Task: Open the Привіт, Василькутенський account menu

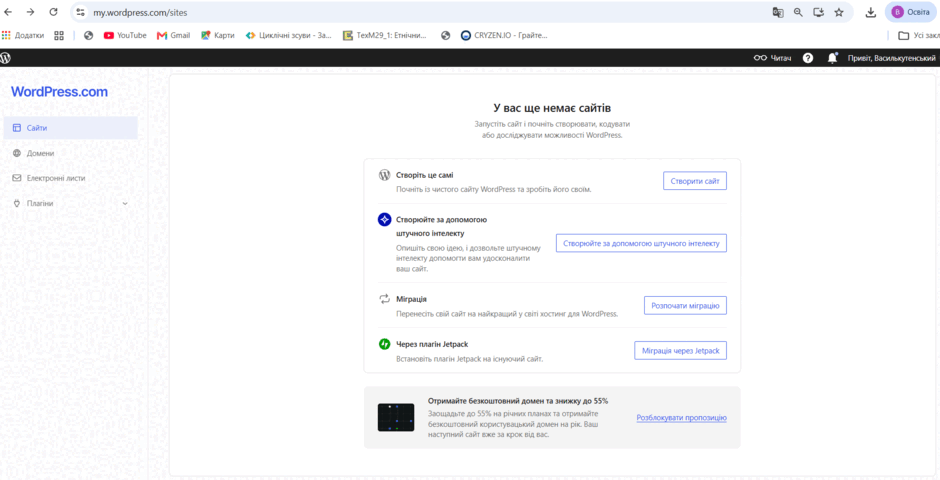Action: [891, 58]
